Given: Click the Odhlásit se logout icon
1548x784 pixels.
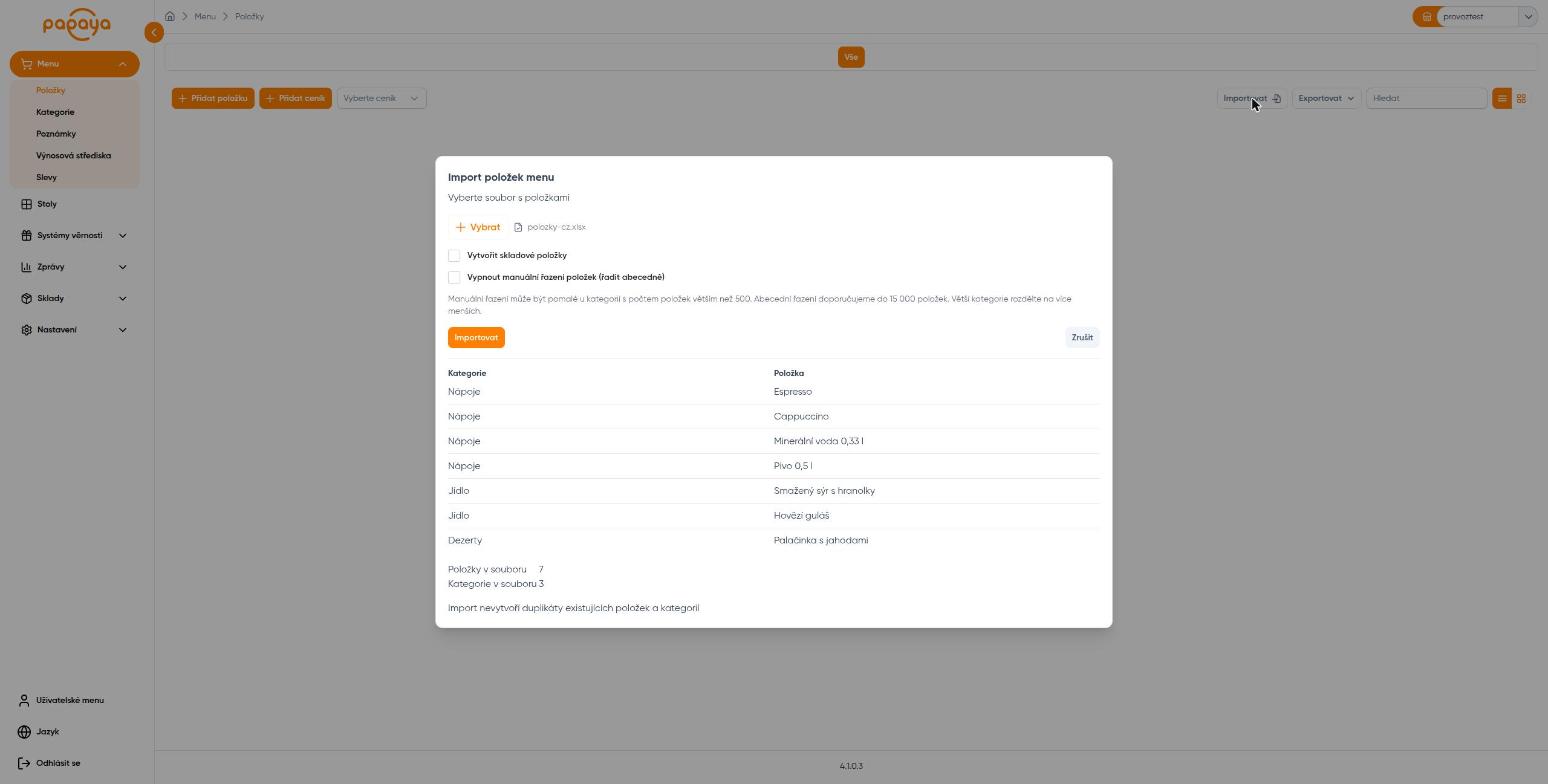Looking at the screenshot, I should (x=25, y=763).
